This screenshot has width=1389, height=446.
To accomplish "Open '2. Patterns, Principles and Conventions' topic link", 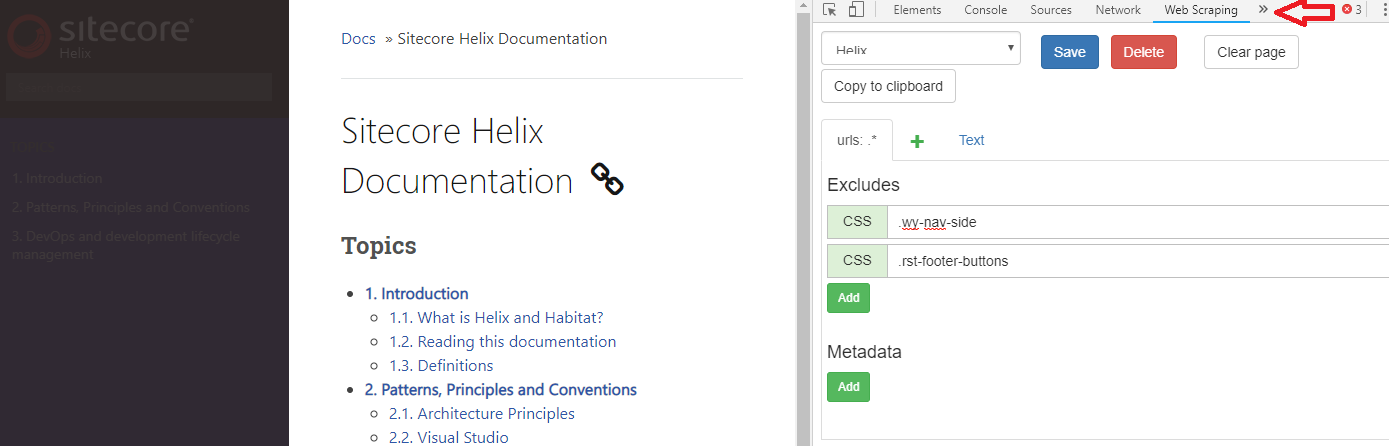I will coord(501,390).
